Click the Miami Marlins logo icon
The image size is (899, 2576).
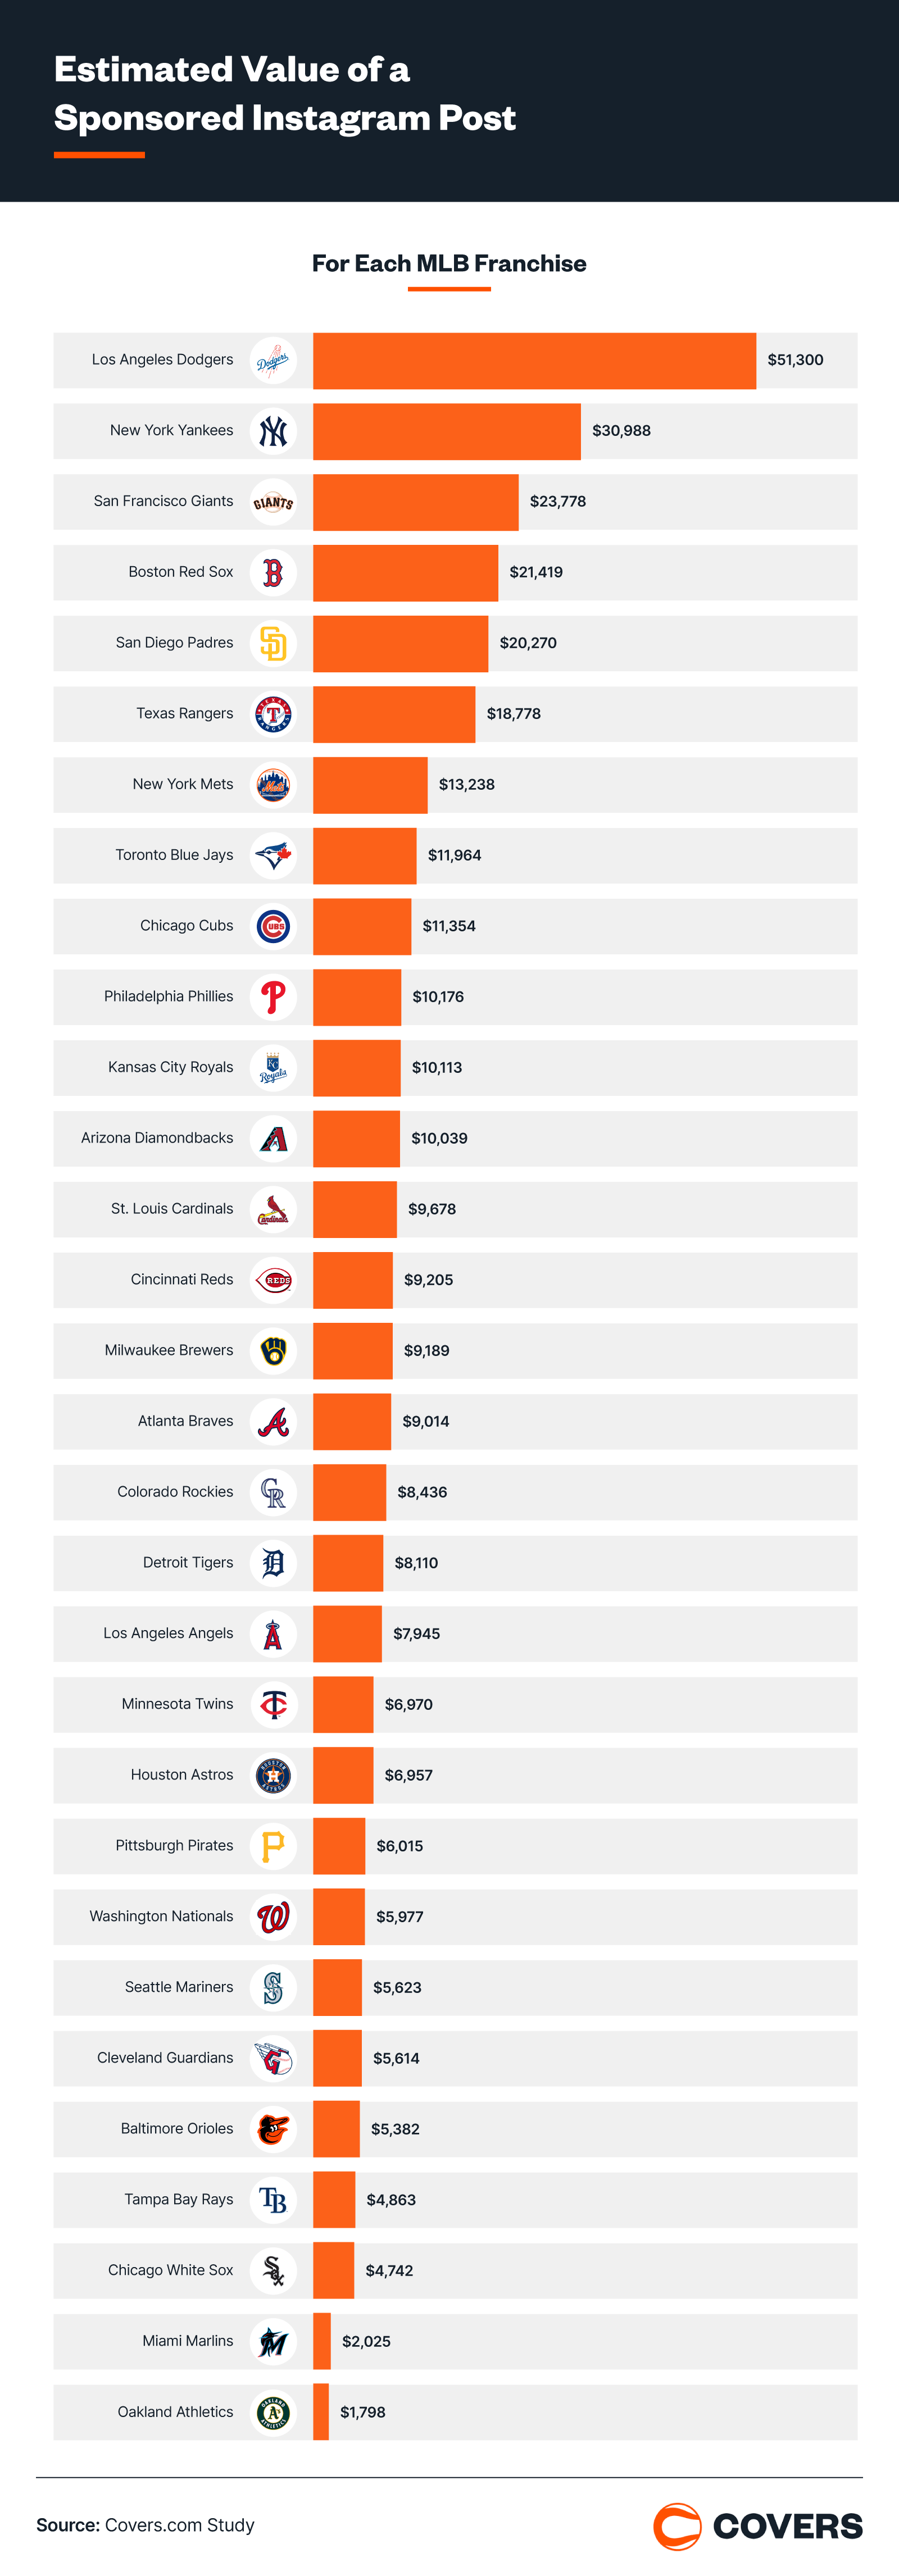tap(273, 2342)
